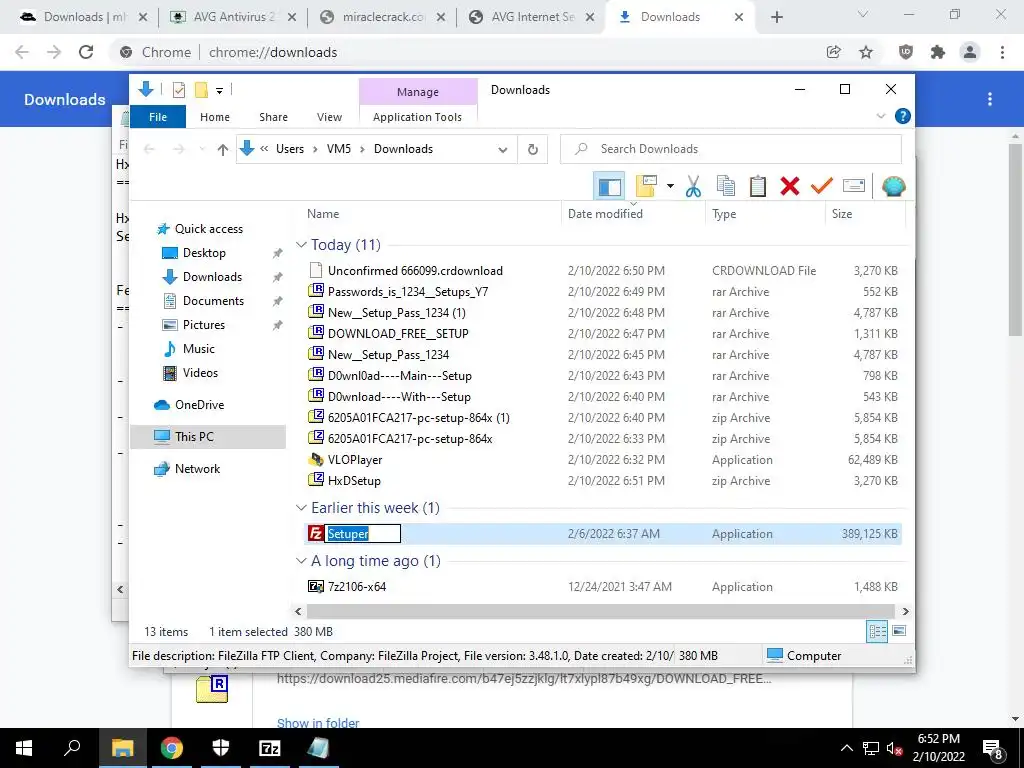
Task: Click the Classic Shell seashell icon
Action: (893, 187)
